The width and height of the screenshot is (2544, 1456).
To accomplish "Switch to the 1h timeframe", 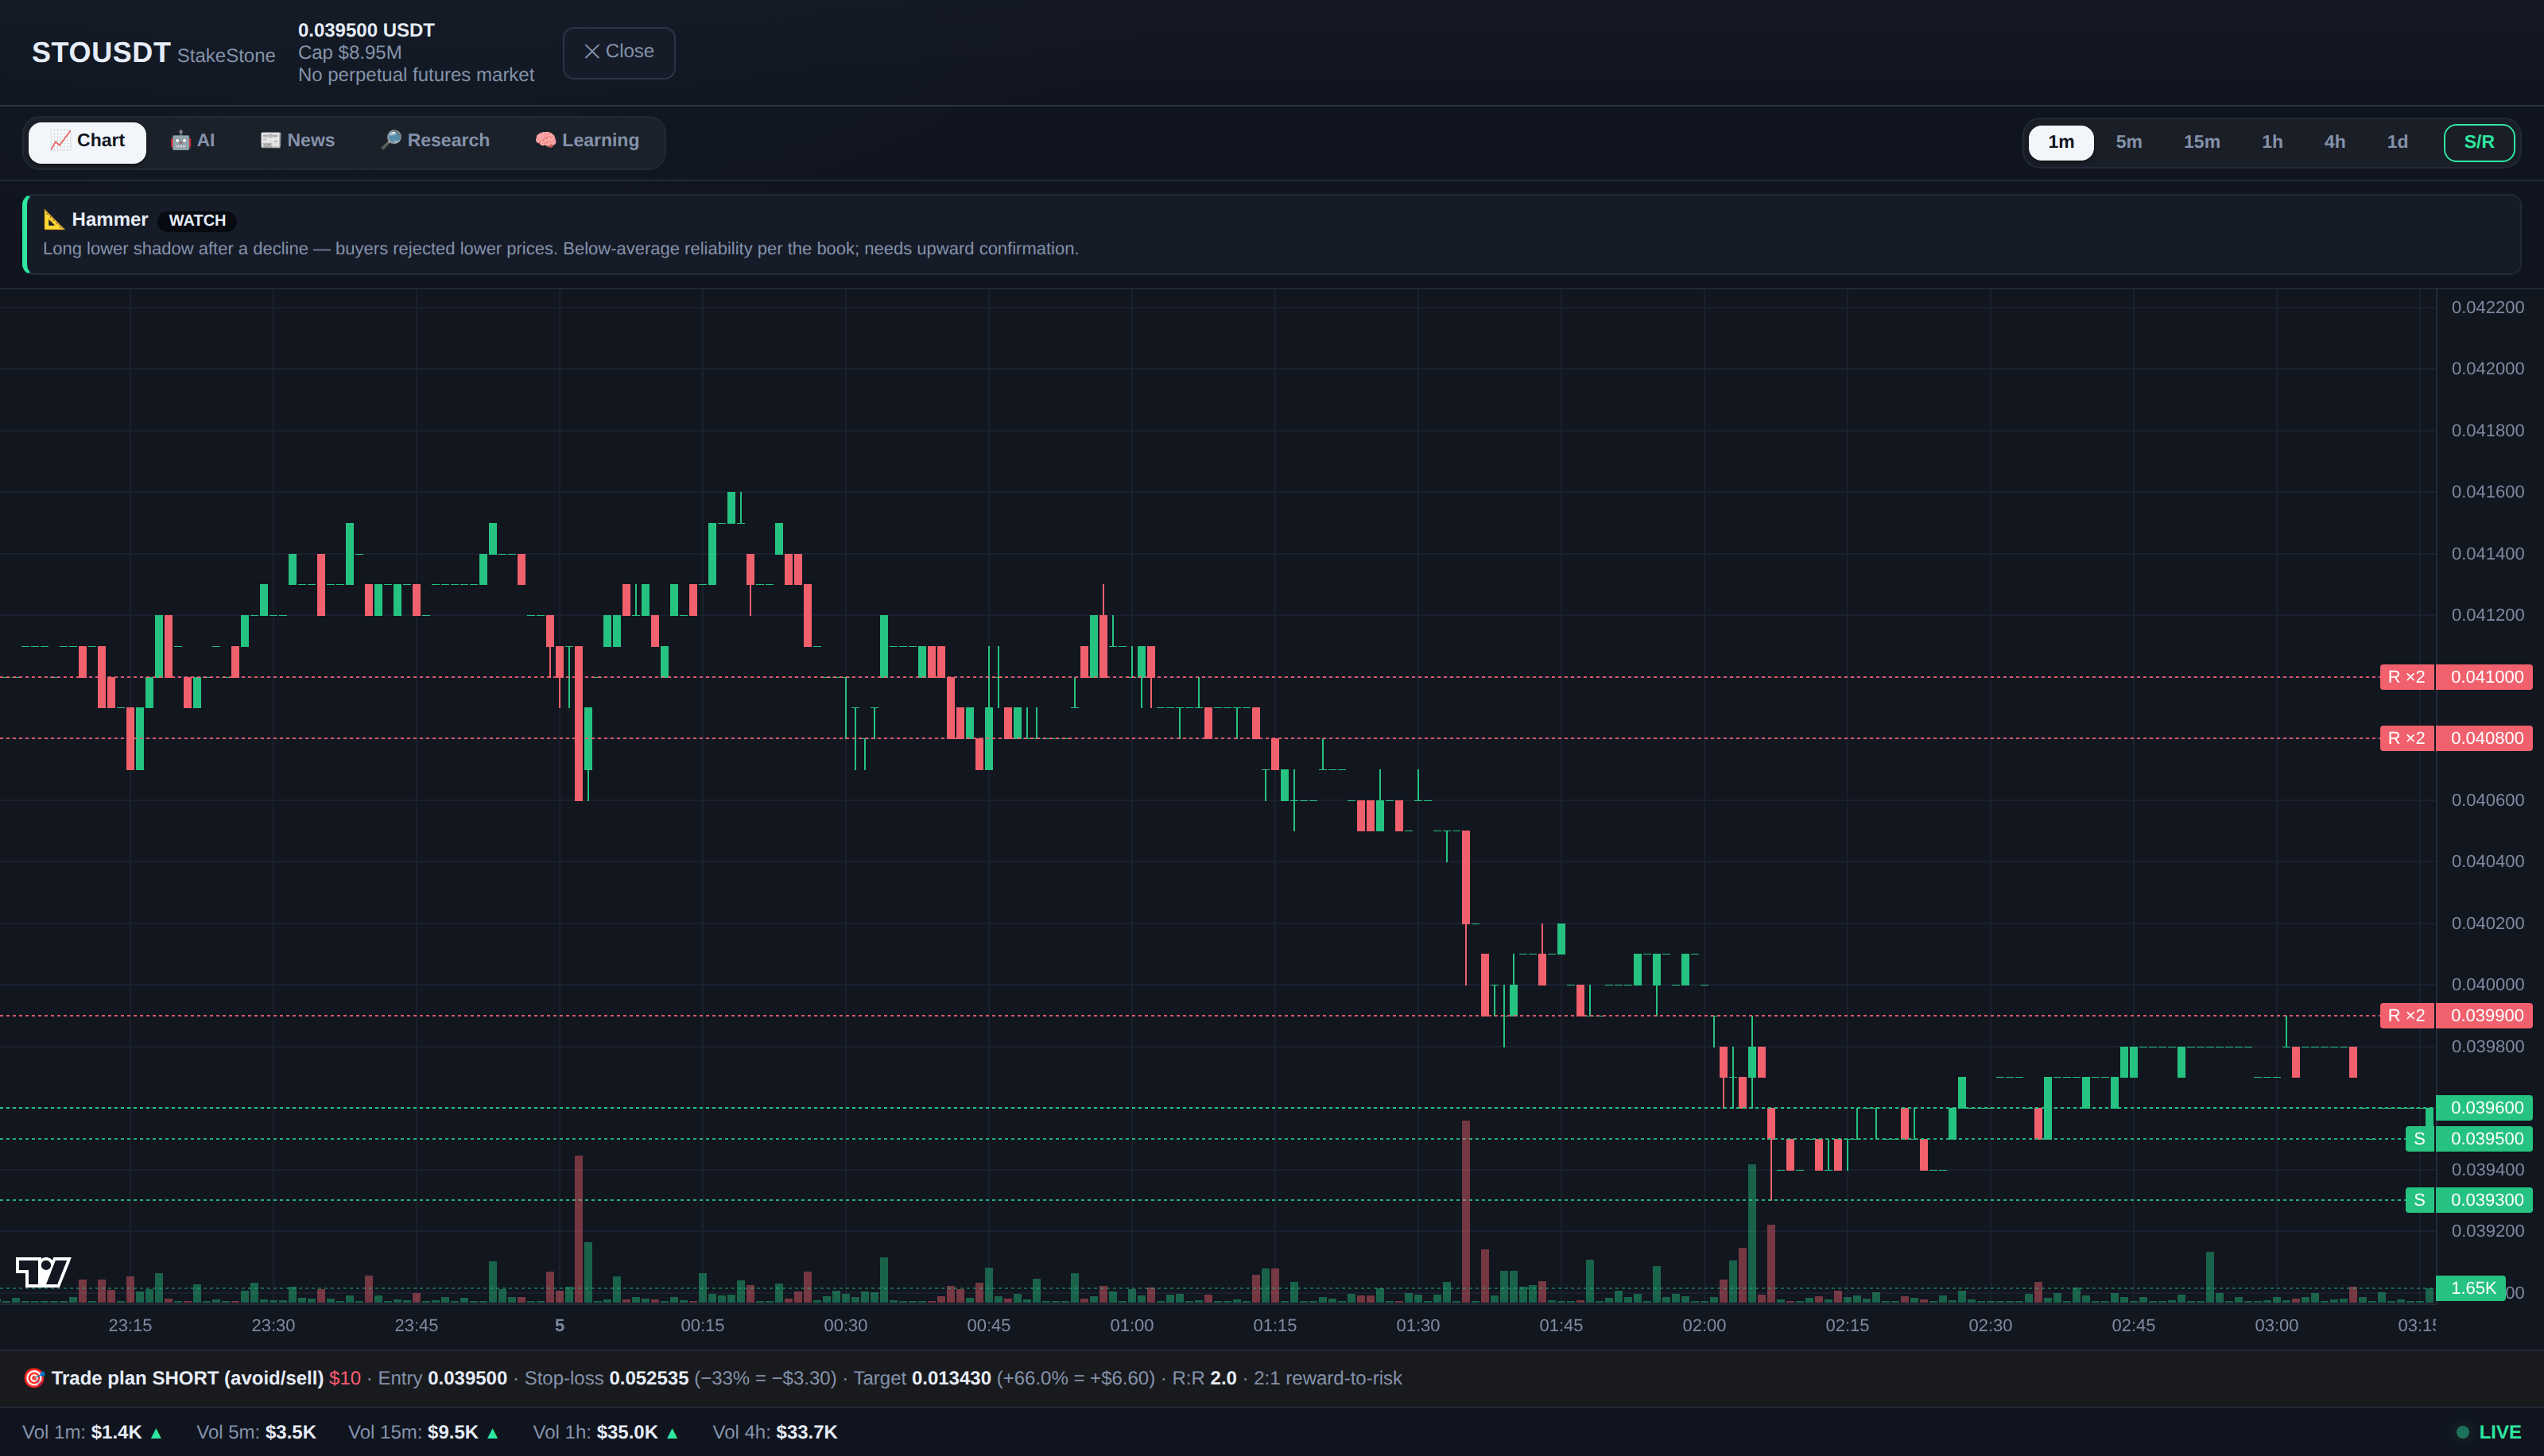I will point(2272,142).
